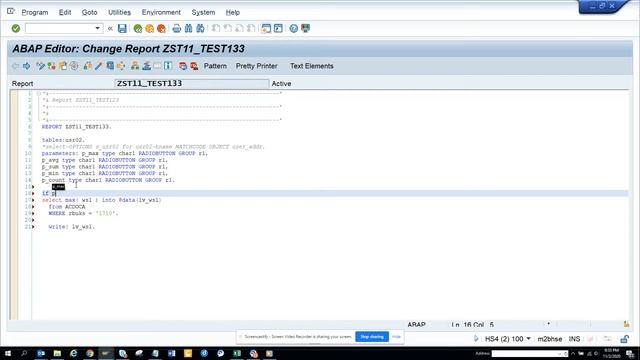Click the INS insert mode indicator
The height and width of the screenshot is (360, 640).
click(574, 339)
